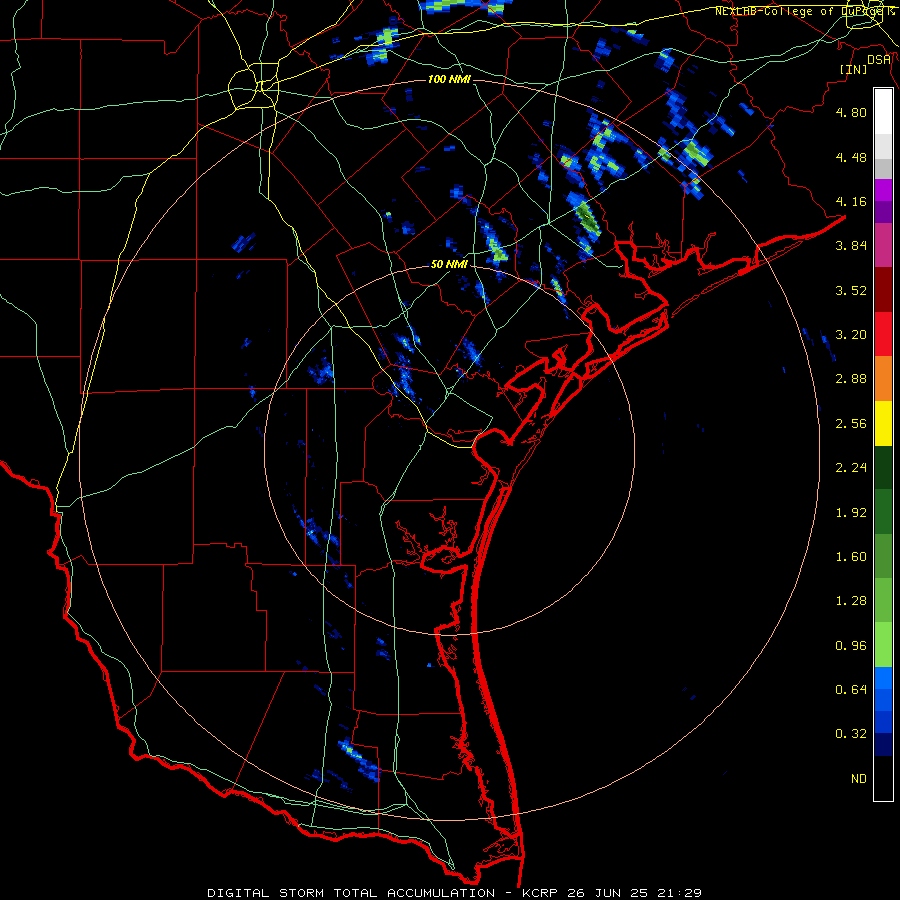Select the 50 NMI range ring label
This screenshot has width=900, height=900.
coord(449,264)
